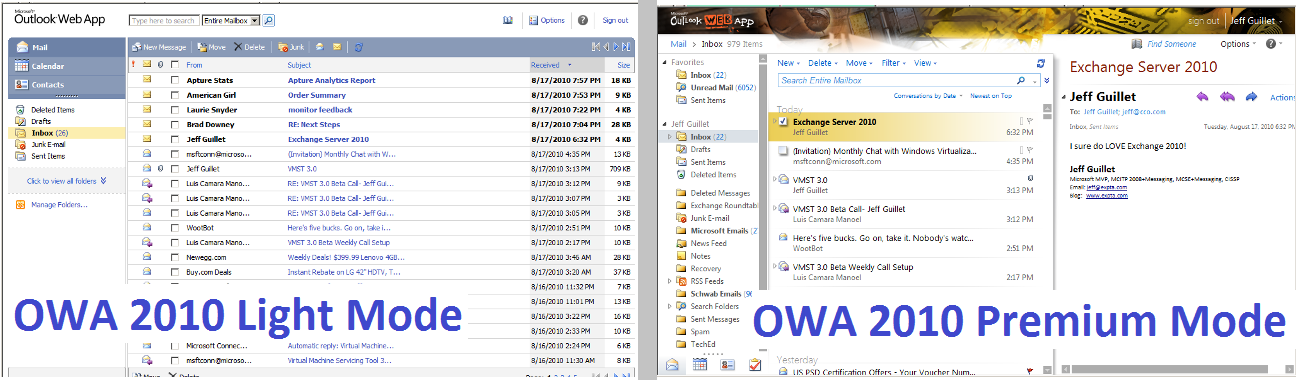Check the WootBot message checkbox in Light Mode
The image size is (1300, 380).
pyautogui.click(x=175, y=228)
